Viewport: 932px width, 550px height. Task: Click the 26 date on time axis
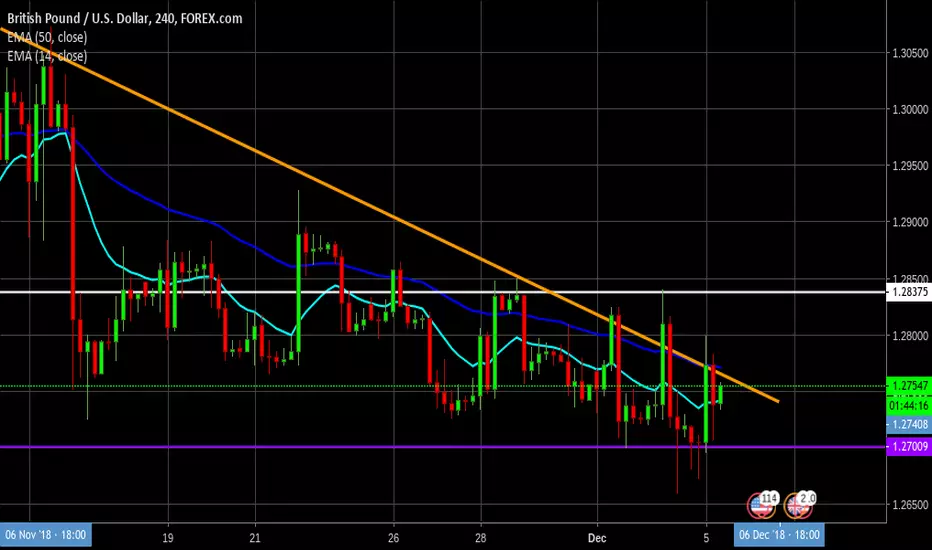(x=393, y=538)
